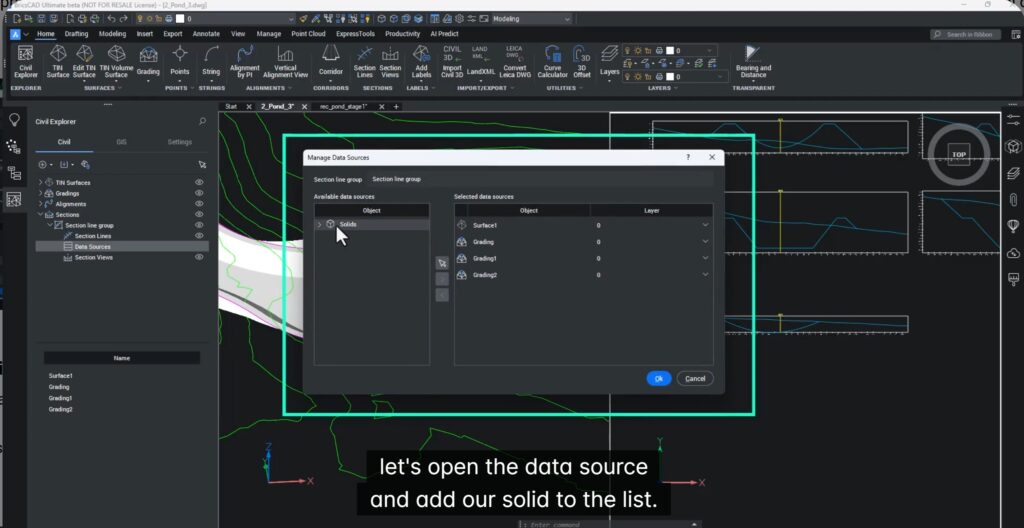This screenshot has height=528, width=1024.
Task: Expand the Gradings tree node
Action: 40,193
